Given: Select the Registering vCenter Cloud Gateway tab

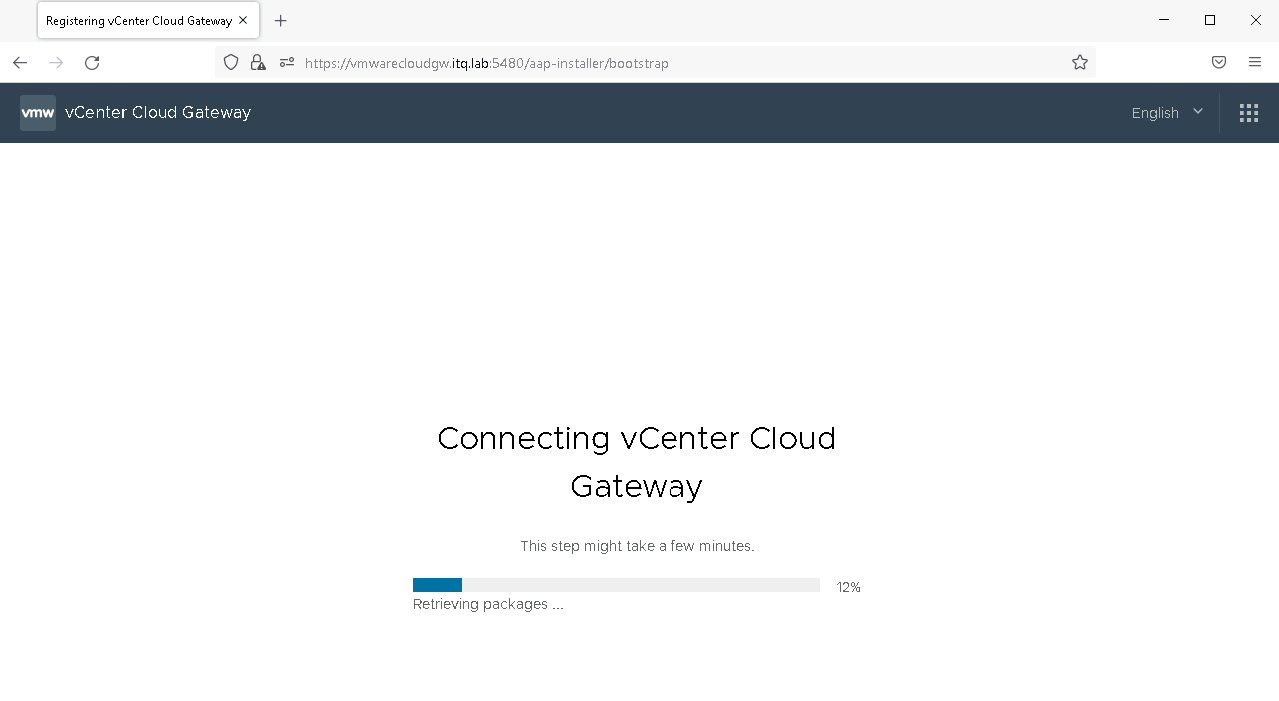Looking at the screenshot, I should [x=138, y=21].
